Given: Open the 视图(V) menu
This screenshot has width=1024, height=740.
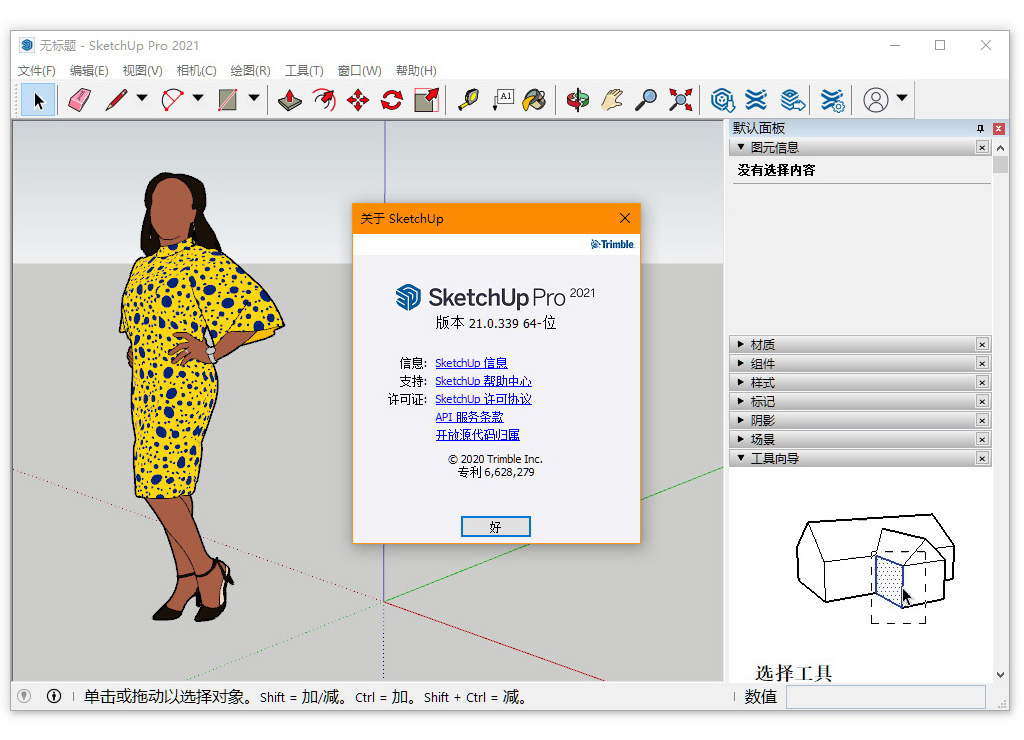Looking at the screenshot, I should pyautogui.click(x=142, y=71).
